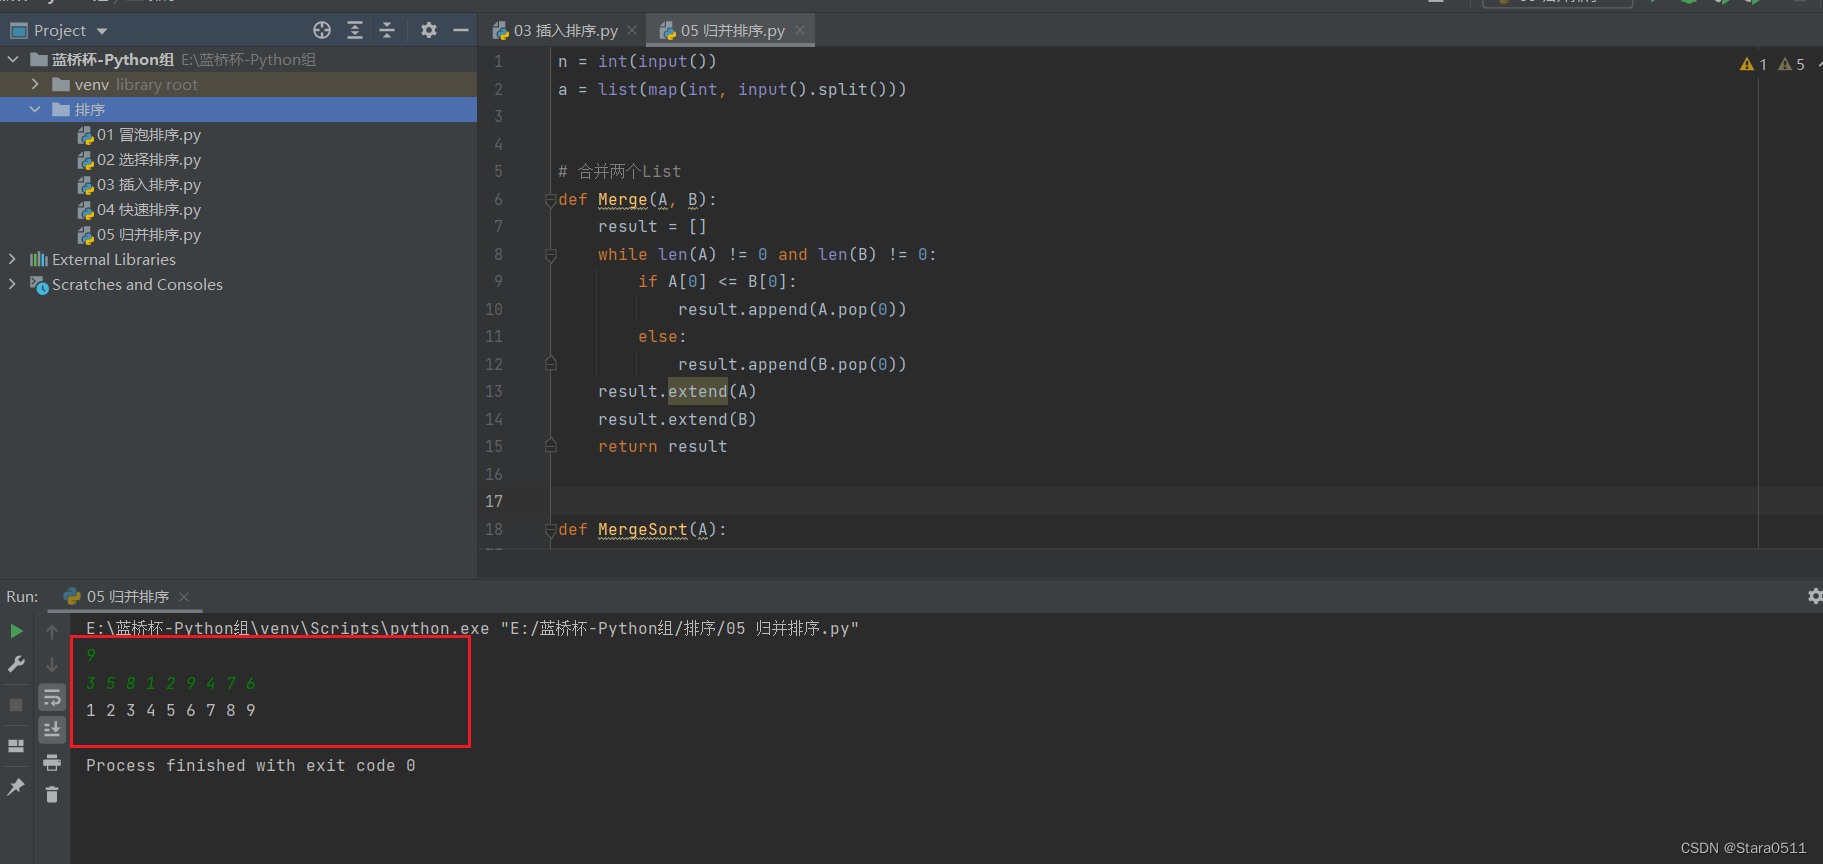Screen dimensions: 1823x864
Task: Collapse the 排序 folder
Action: [35, 109]
